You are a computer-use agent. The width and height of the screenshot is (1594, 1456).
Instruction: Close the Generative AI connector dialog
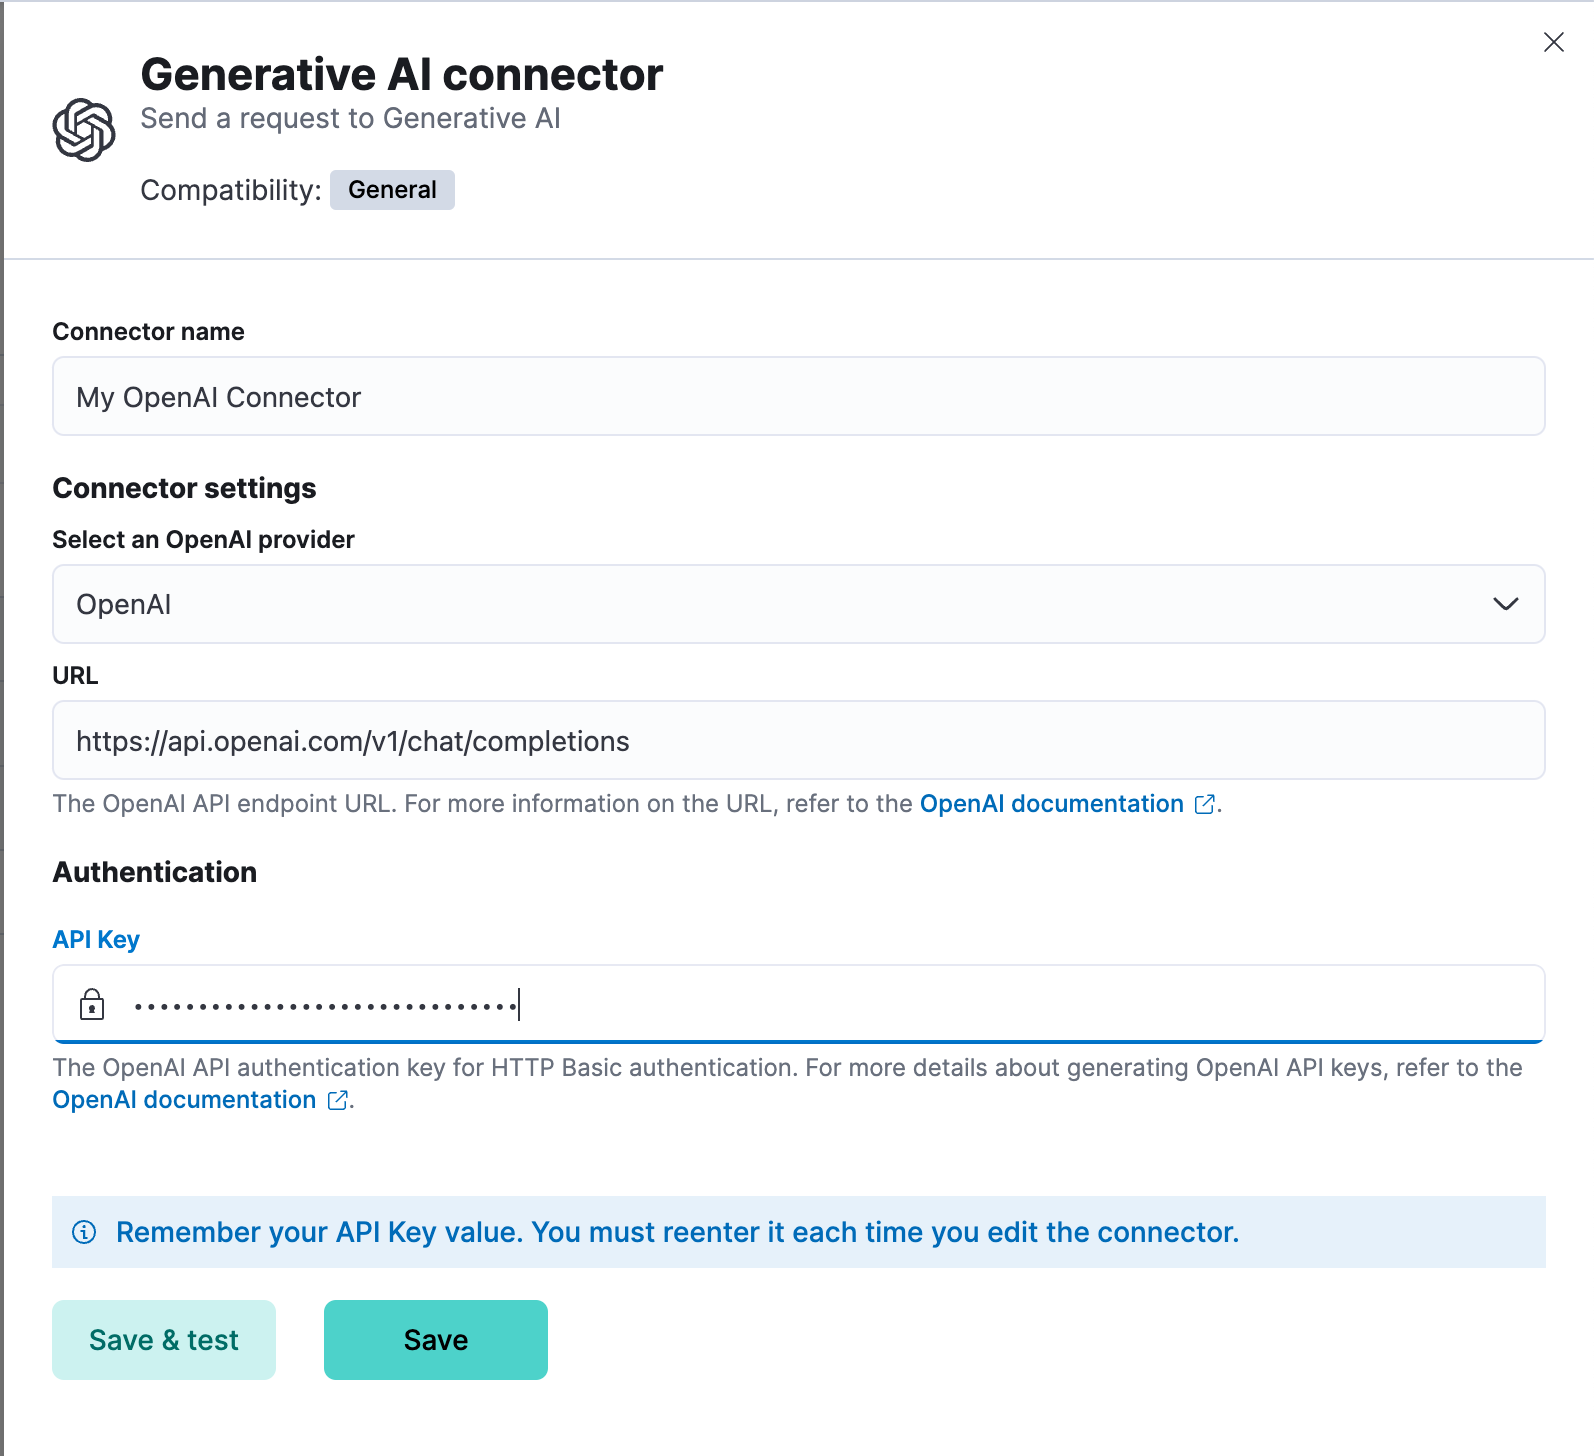(1553, 42)
